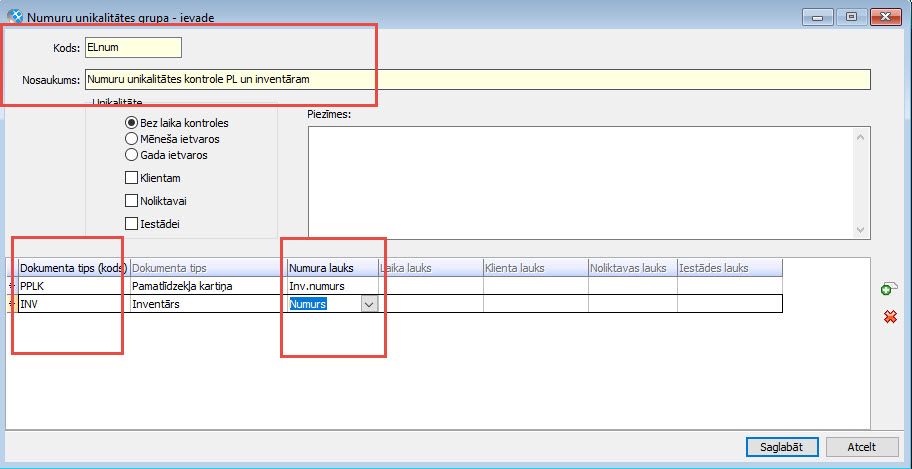Click the Atcelt button

(x=861, y=447)
